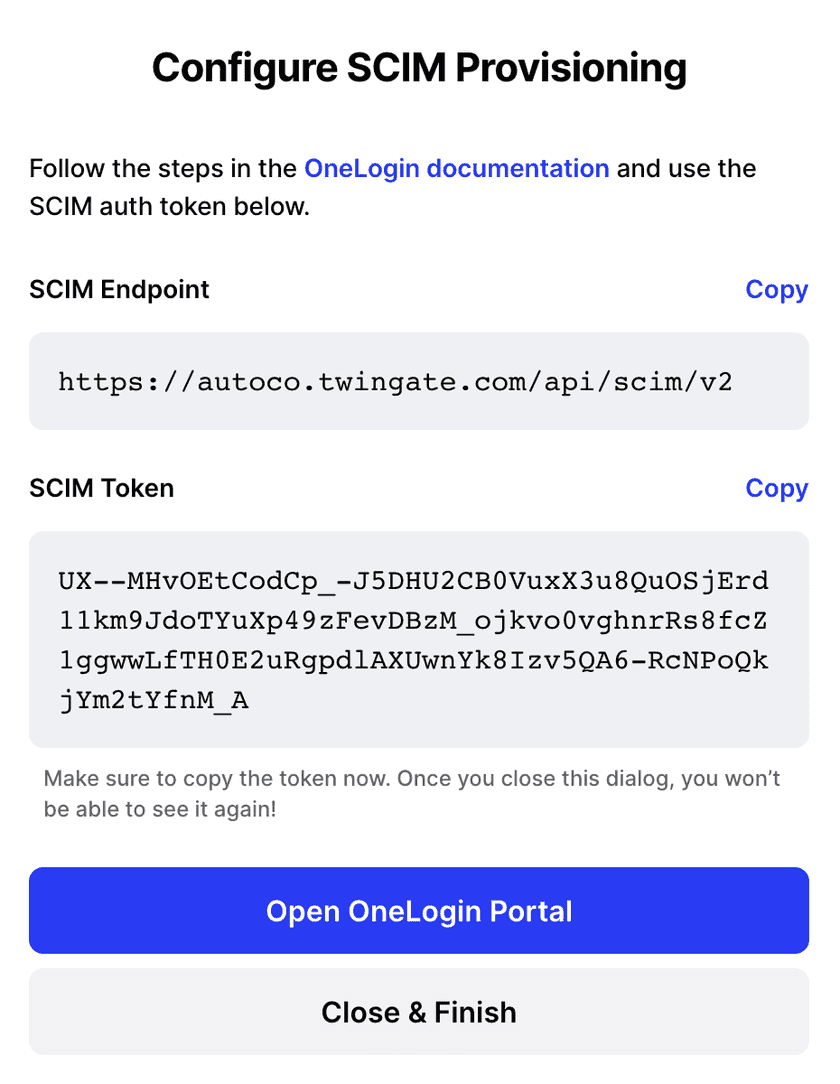Click 'and use the' text after documentation link
Viewport: 840px width, 1084px height.
(x=686, y=168)
